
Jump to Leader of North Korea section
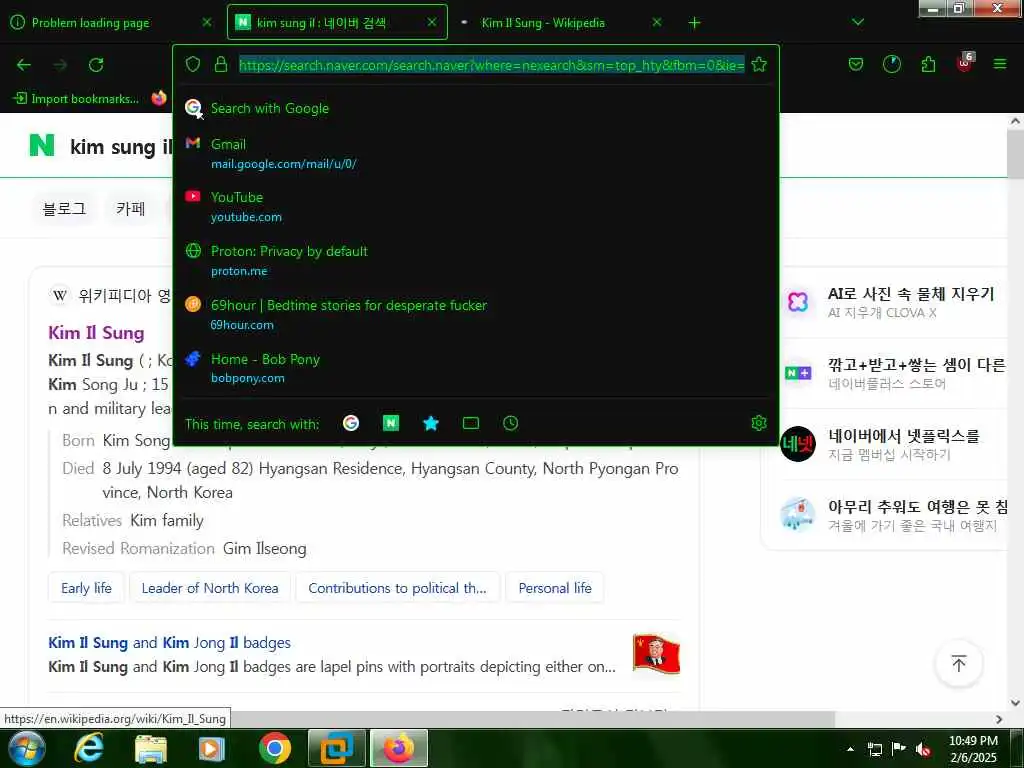pyautogui.click(x=210, y=588)
